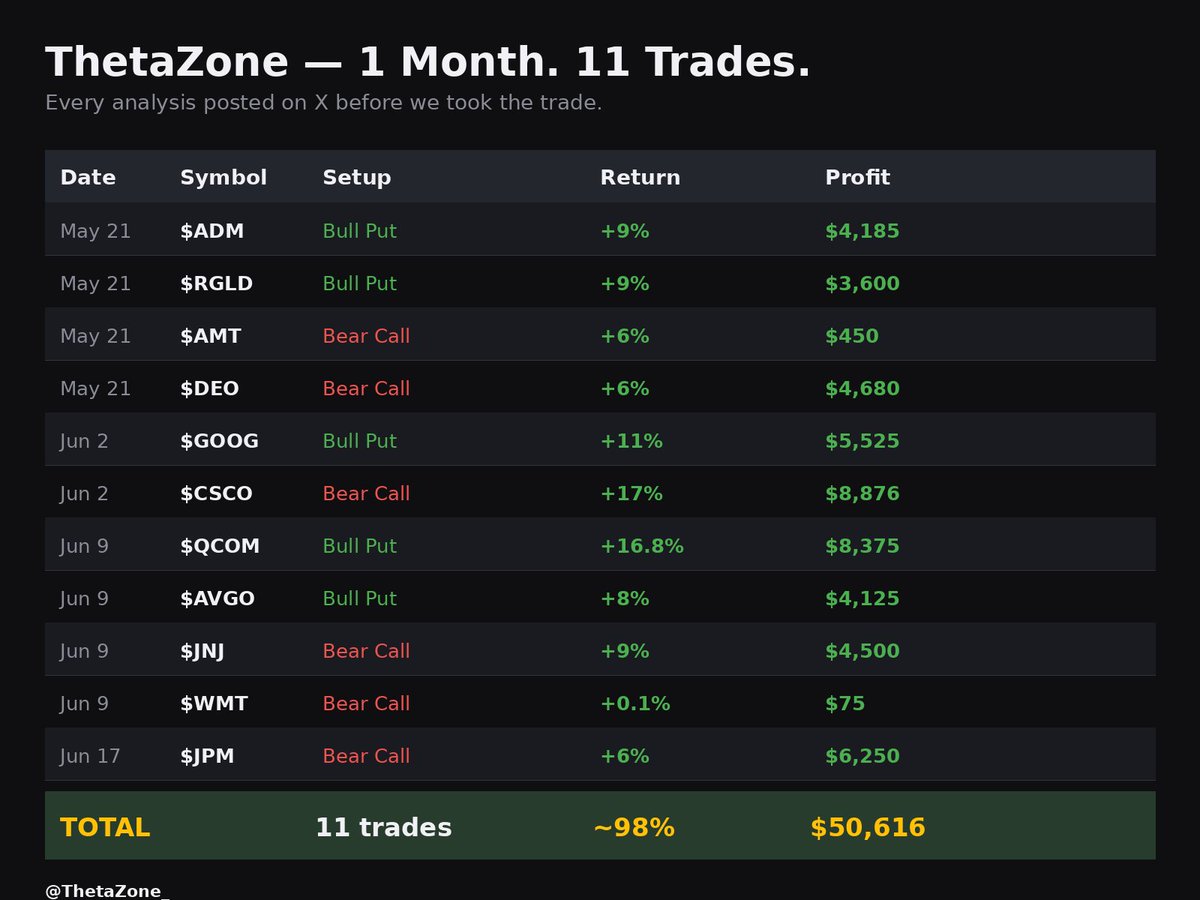Screen dimensions: 1200x900
Task: Click the Bull Put setup for $QCOM
Action: coord(359,546)
